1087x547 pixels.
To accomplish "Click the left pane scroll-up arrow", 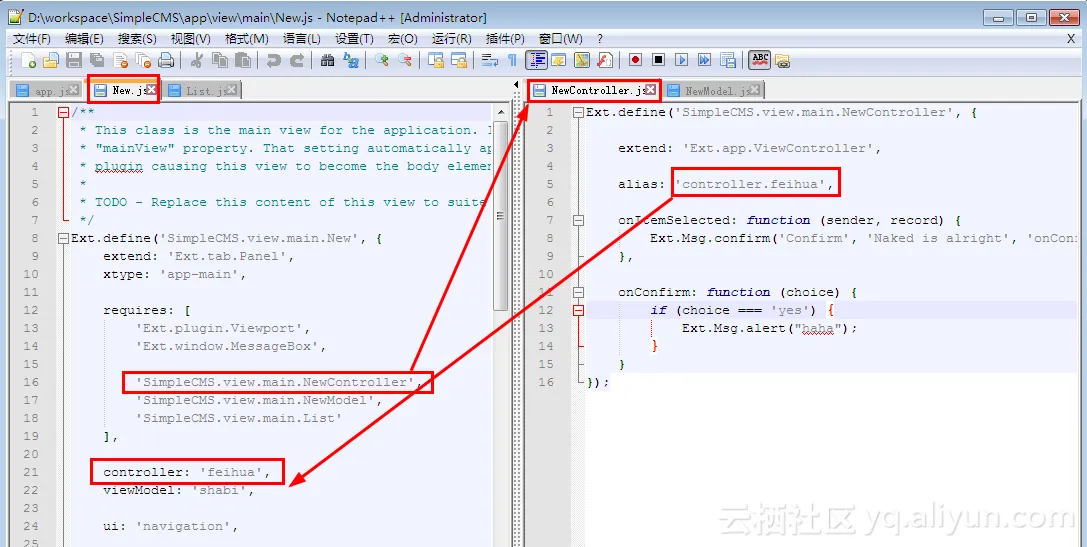I will click(x=501, y=111).
